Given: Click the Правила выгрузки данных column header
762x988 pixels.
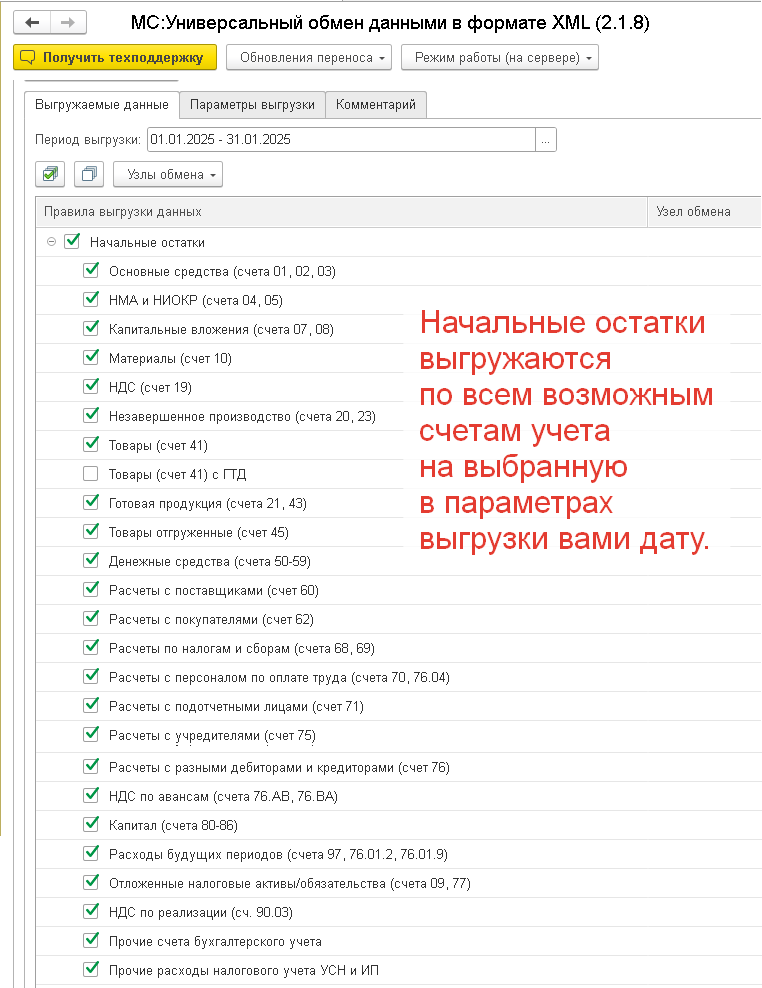Looking at the screenshot, I should click(x=342, y=212).
